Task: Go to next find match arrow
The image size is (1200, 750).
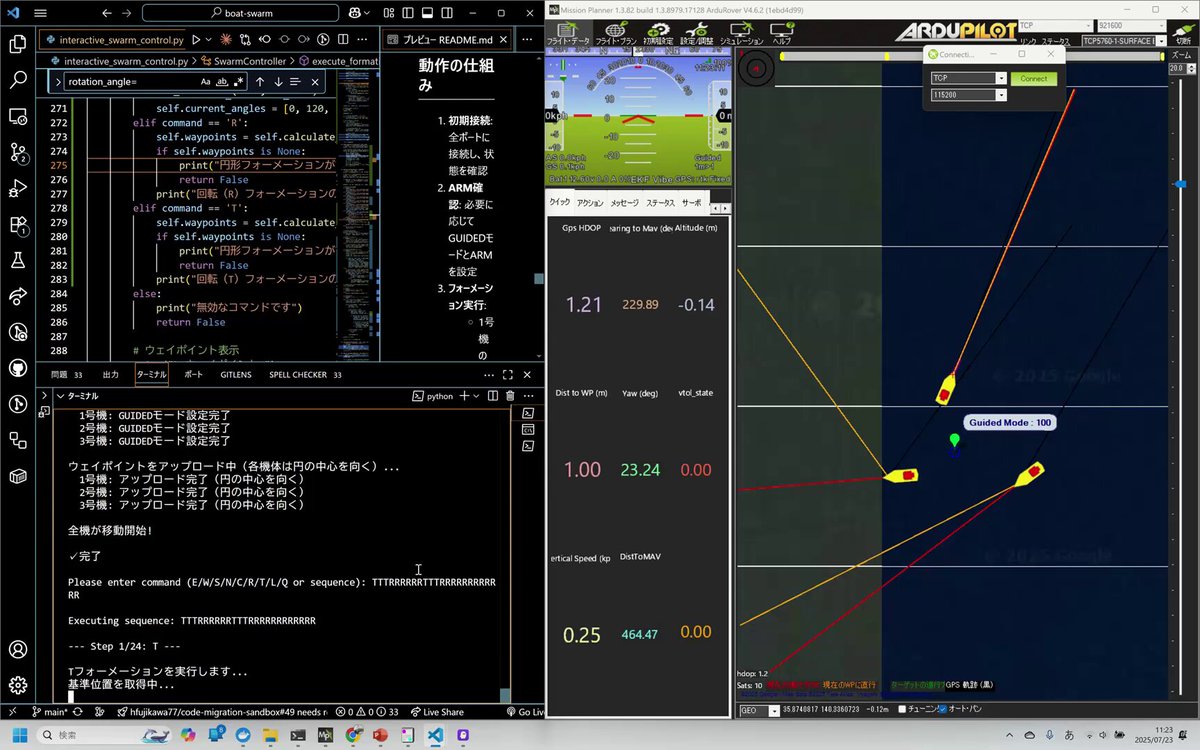Action: pos(278,82)
